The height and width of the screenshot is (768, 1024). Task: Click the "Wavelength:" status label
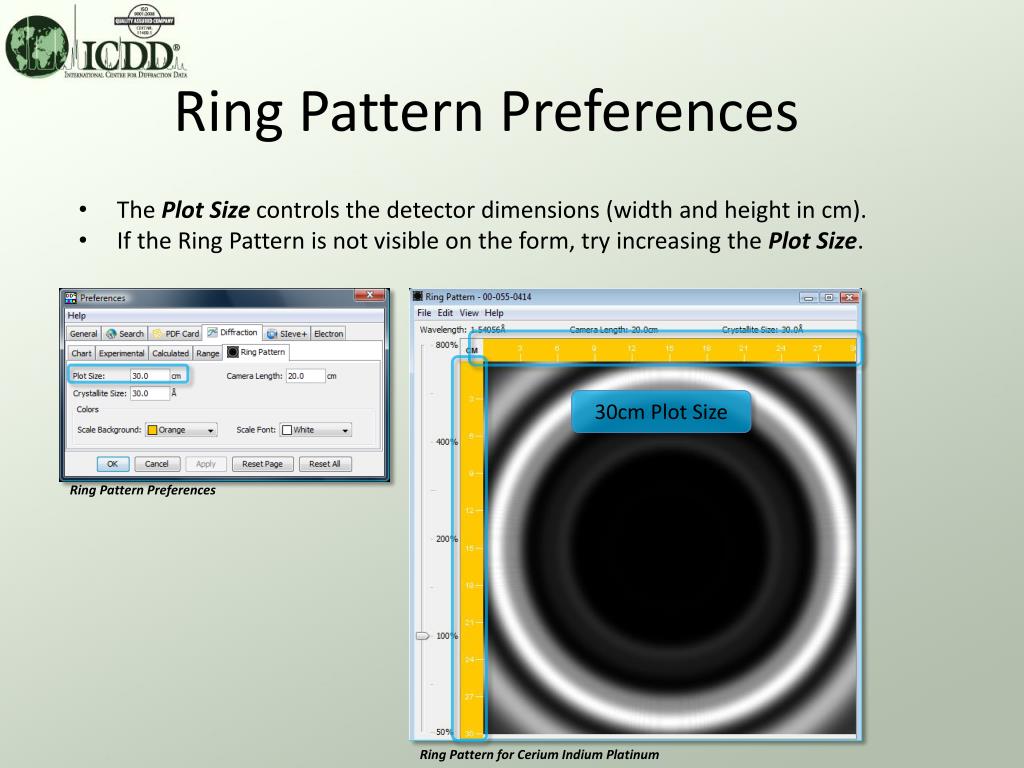pyautogui.click(x=443, y=330)
